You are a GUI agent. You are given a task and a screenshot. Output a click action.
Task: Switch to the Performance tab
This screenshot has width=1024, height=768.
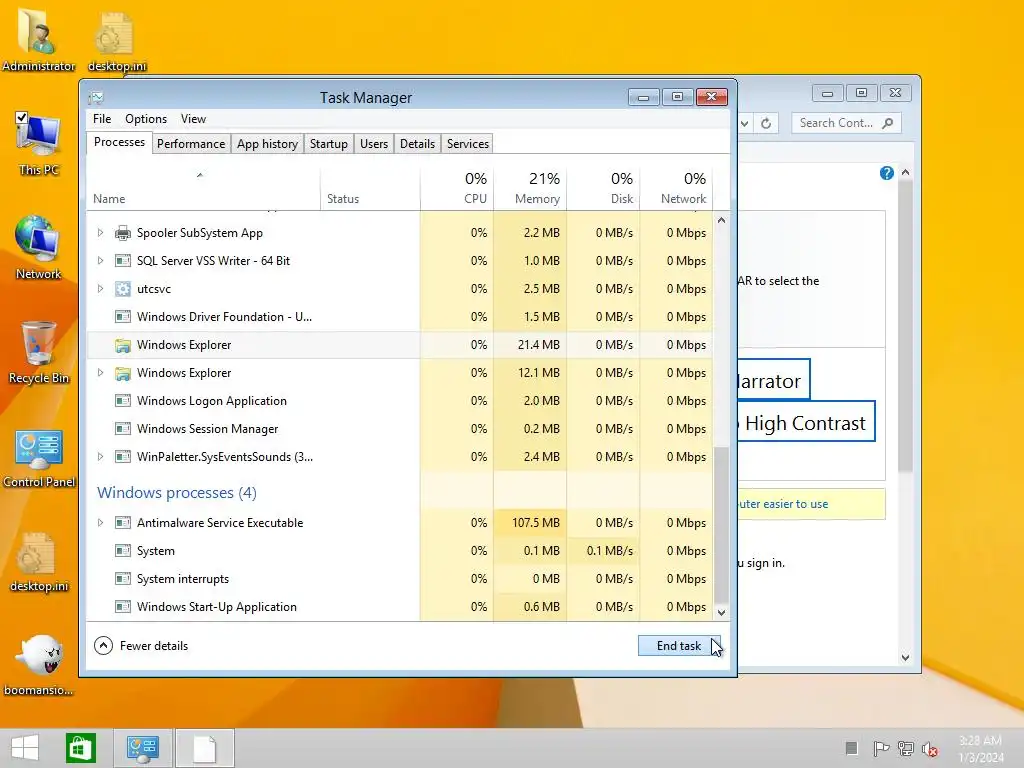click(x=191, y=144)
